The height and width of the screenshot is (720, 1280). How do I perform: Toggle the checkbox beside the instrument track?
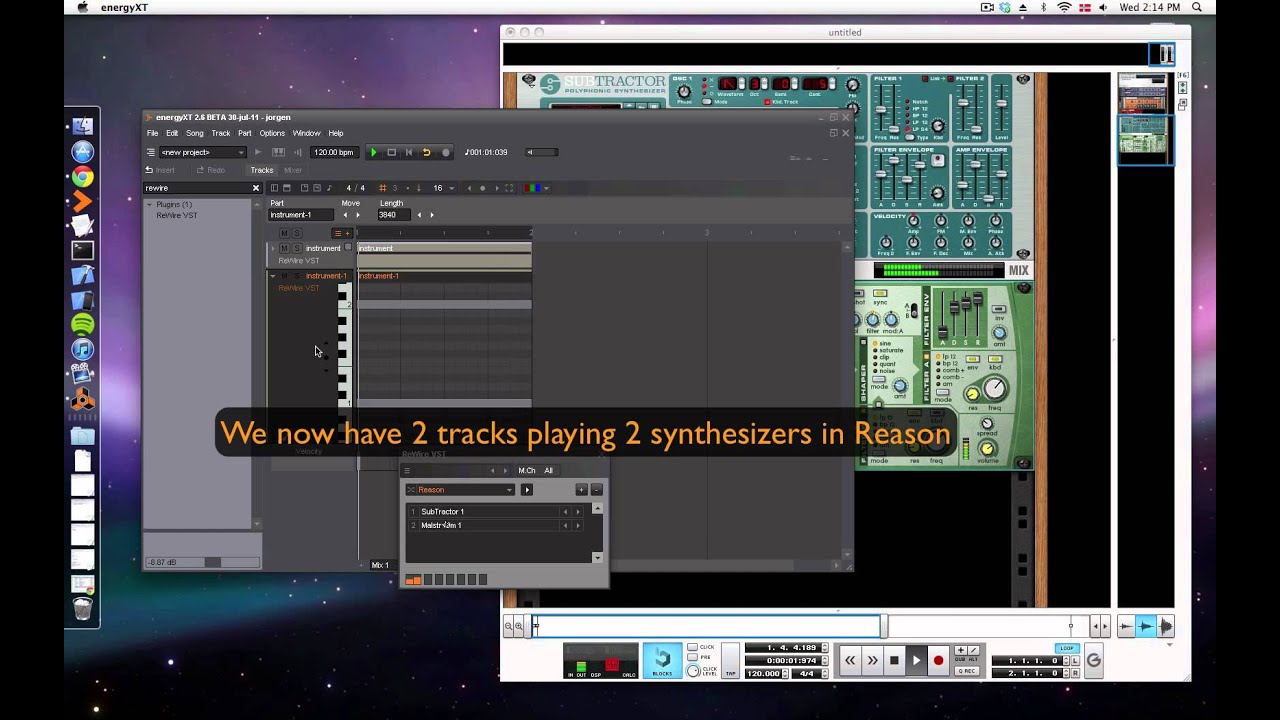348,247
